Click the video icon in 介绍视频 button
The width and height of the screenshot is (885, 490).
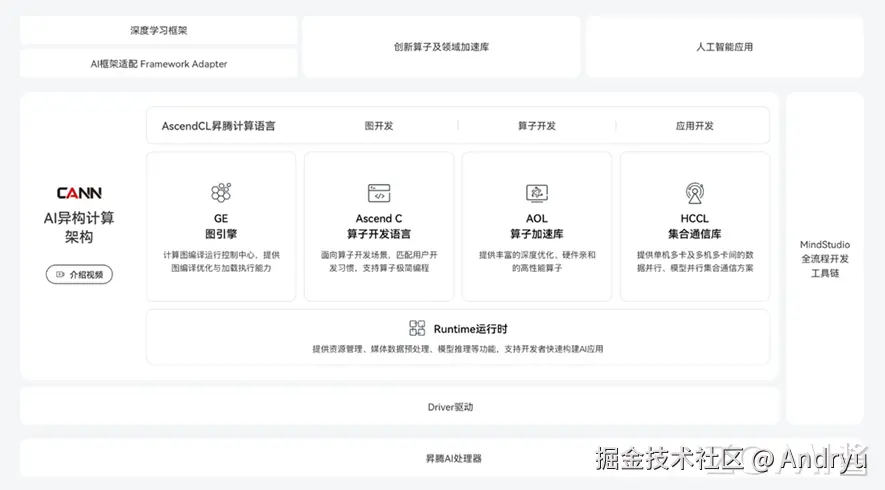(60, 274)
